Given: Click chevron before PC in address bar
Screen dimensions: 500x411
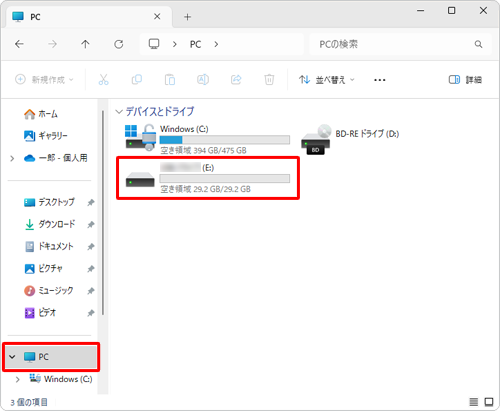Looking at the screenshot, I should coord(174,44).
